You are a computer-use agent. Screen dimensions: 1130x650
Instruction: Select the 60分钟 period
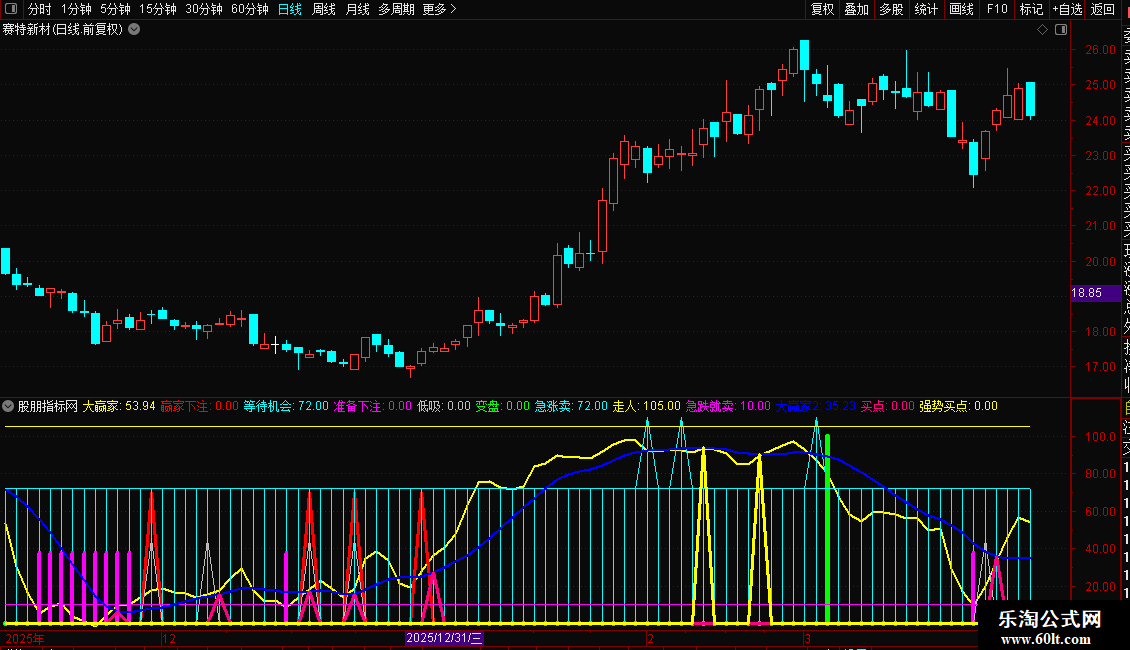(x=249, y=10)
